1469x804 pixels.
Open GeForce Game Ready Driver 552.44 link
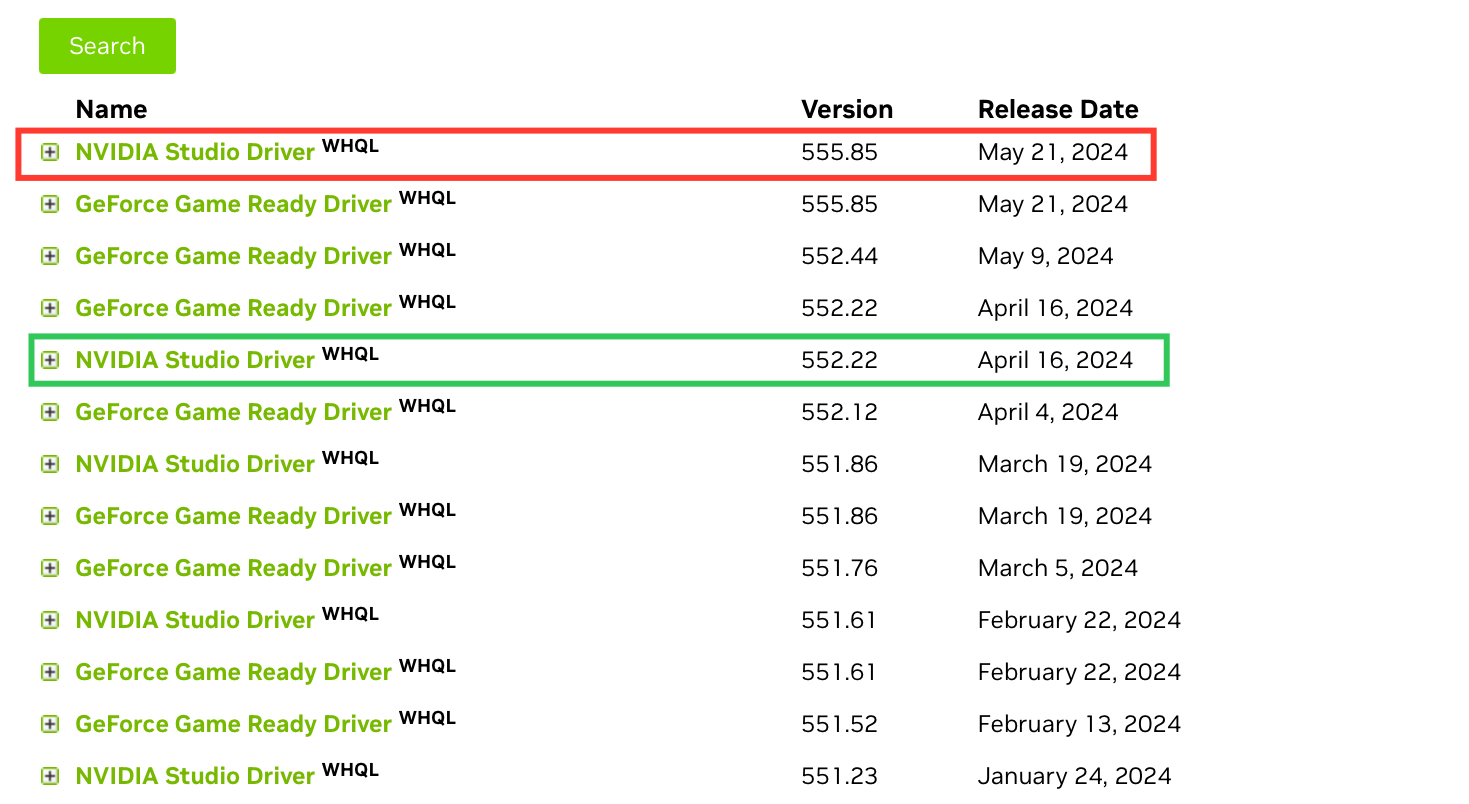[x=233, y=256]
